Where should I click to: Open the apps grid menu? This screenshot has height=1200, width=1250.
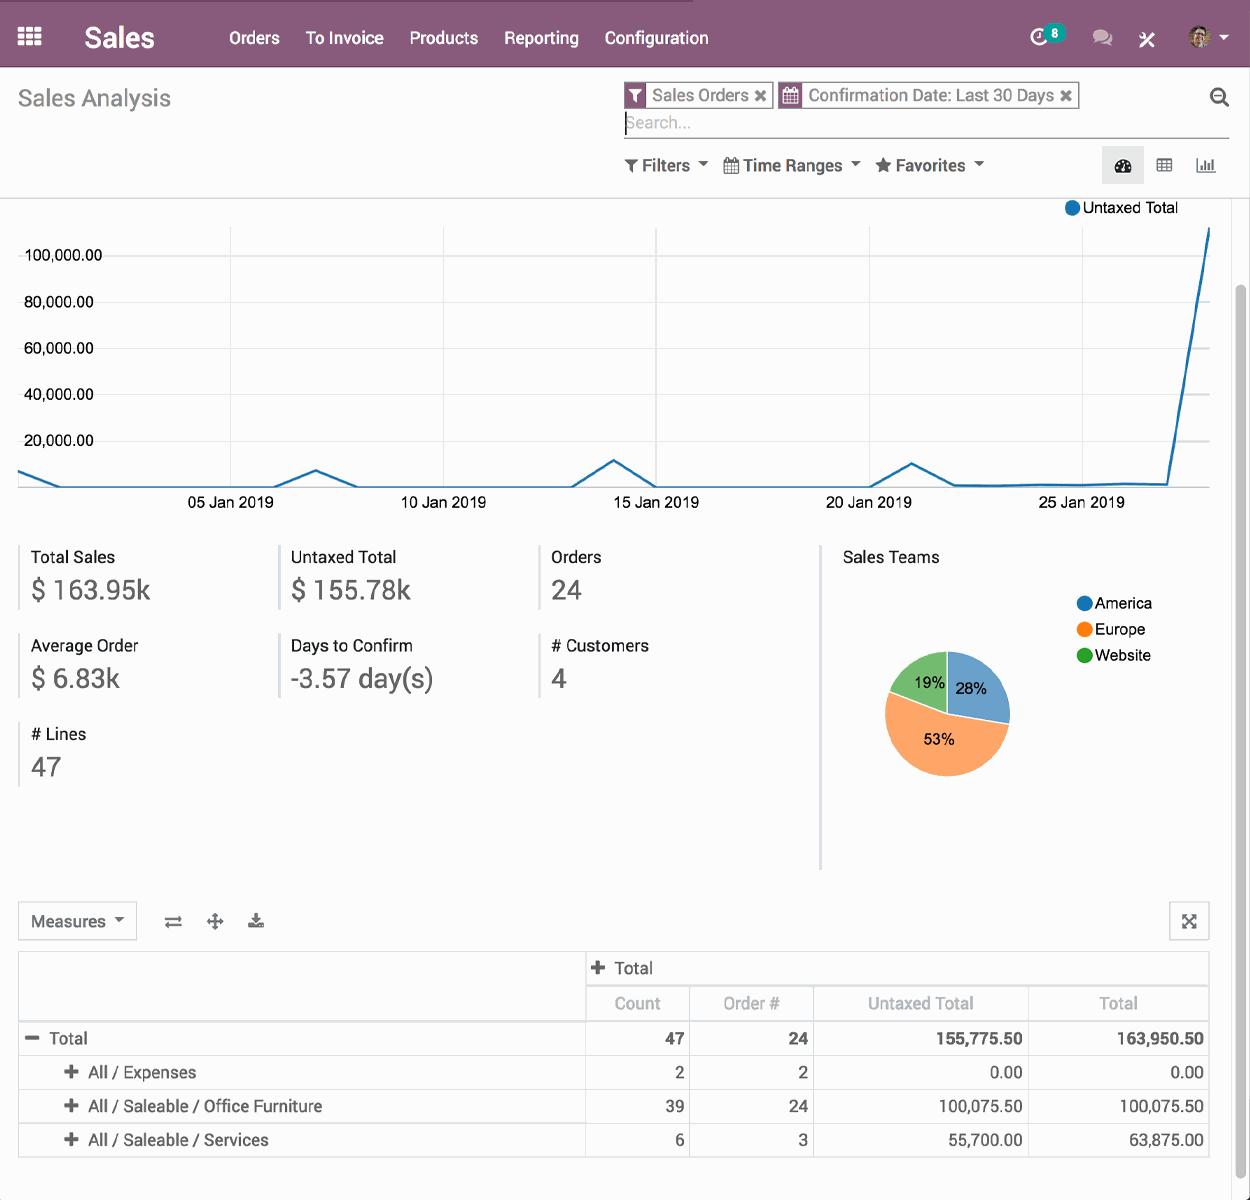[29, 34]
